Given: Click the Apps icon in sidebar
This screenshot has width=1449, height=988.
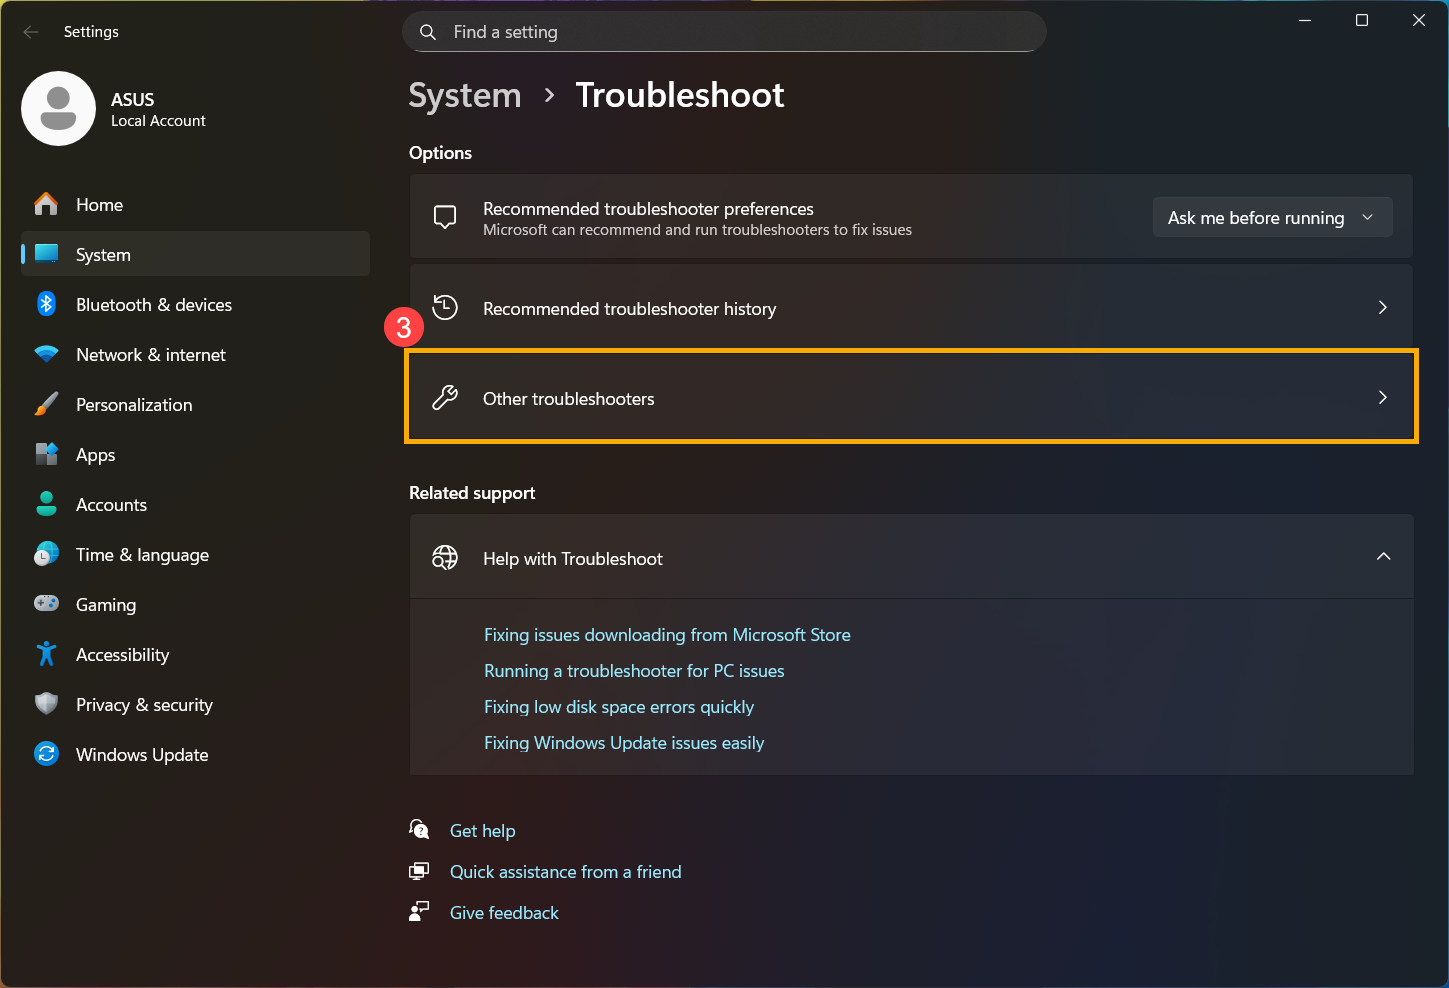Looking at the screenshot, I should point(46,454).
